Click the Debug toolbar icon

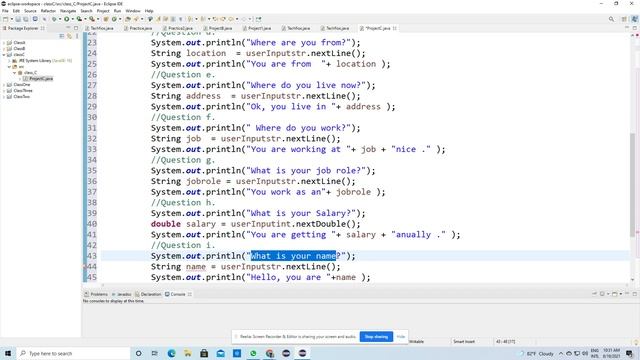click(54, 19)
